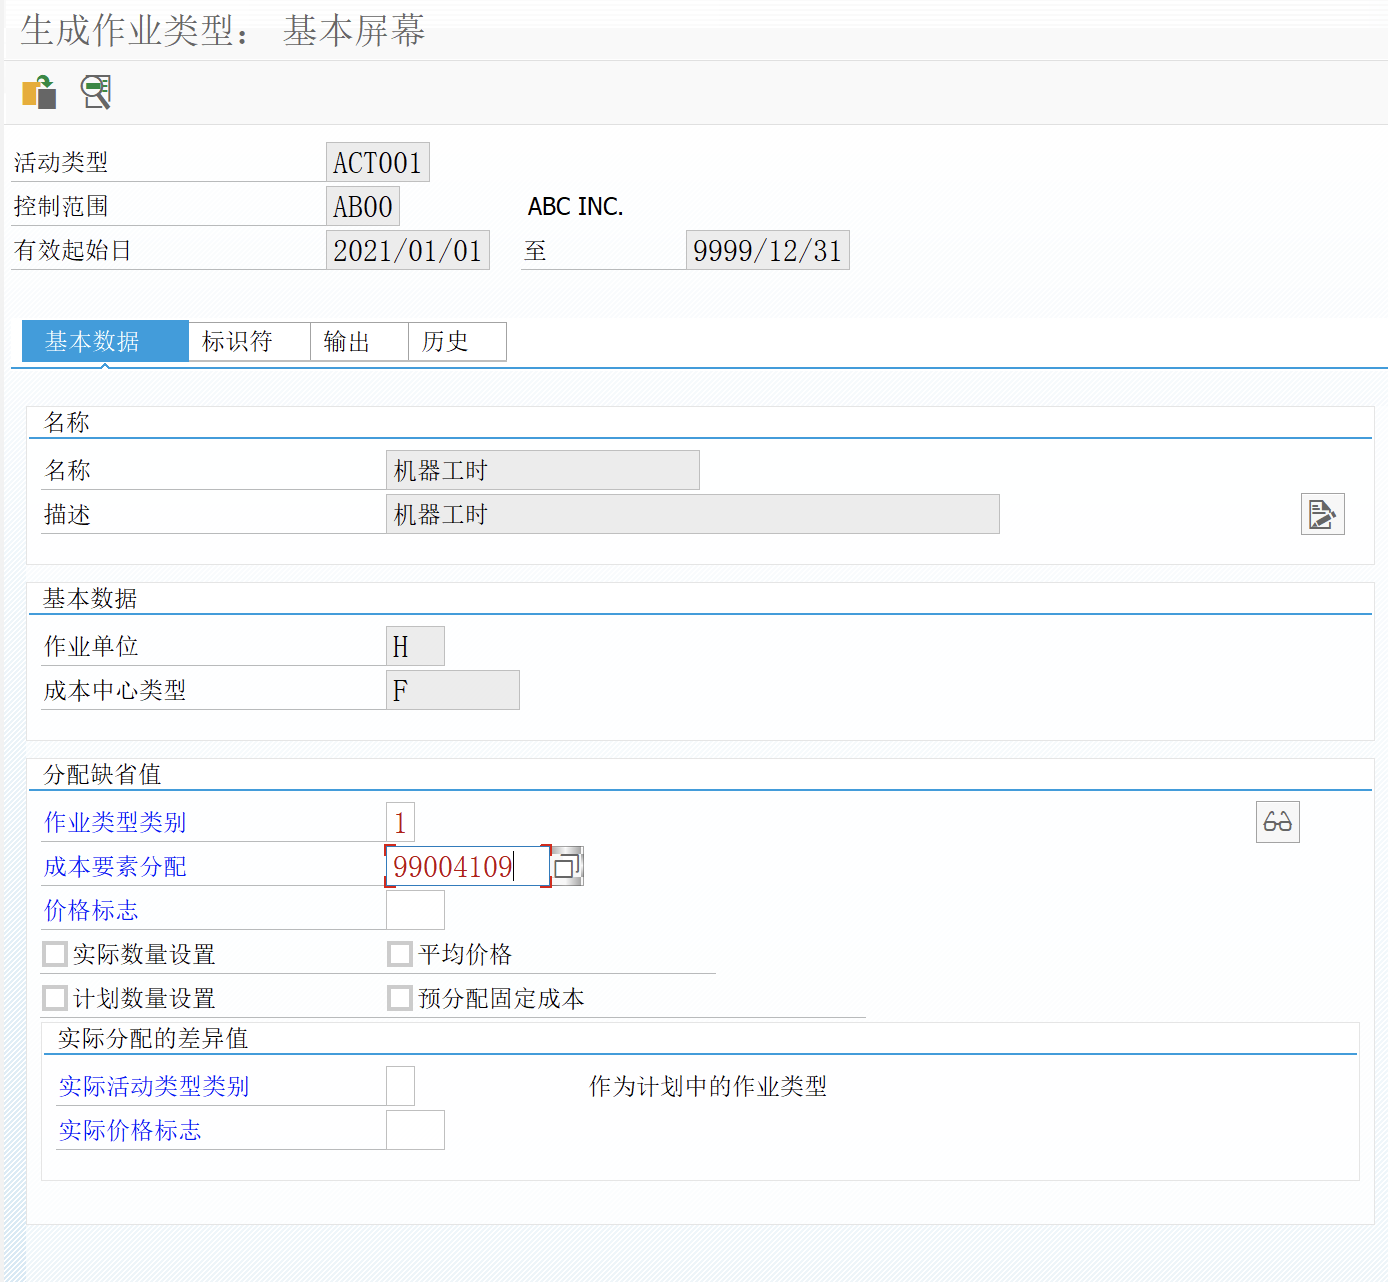Click the 名称 field with 机器工时
This screenshot has height=1282, width=1388.
coord(543,470)
